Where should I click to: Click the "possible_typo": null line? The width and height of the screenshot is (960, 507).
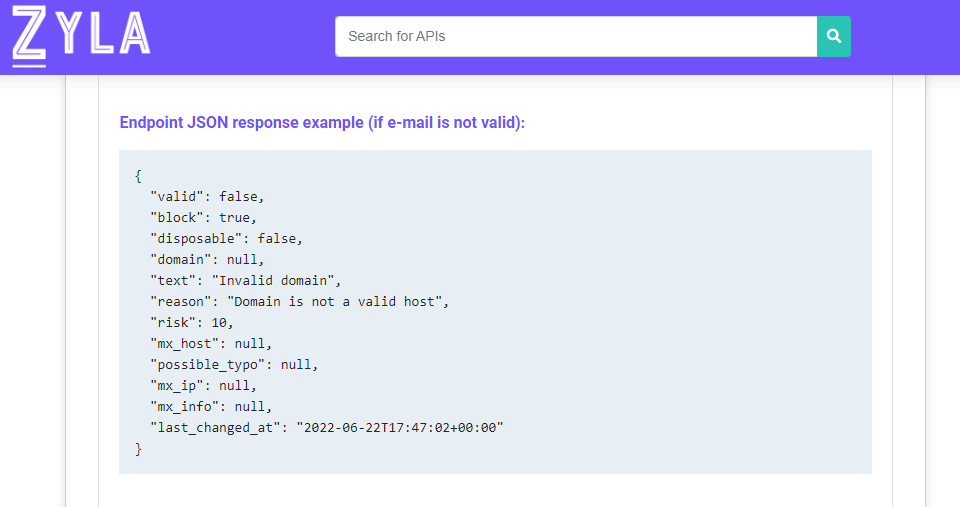pyautogui.click(x=234, y=364)
